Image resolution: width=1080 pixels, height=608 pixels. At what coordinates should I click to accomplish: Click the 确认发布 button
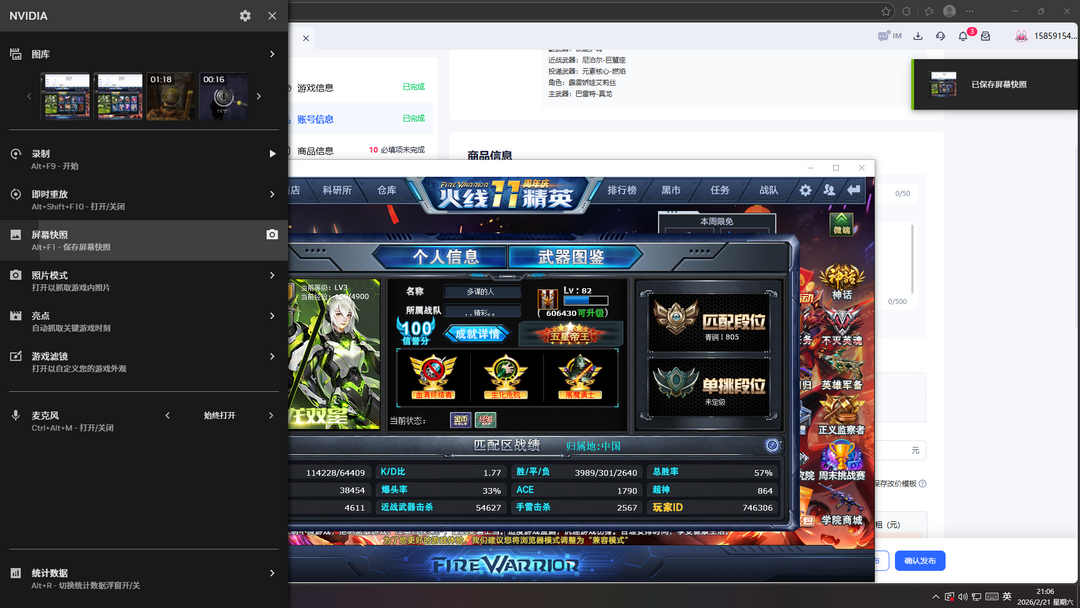[x=919, y=561]
